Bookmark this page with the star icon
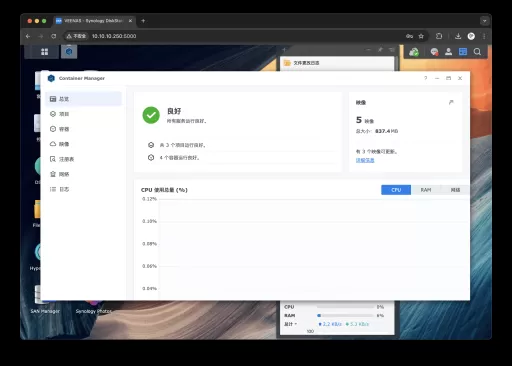 421,36
